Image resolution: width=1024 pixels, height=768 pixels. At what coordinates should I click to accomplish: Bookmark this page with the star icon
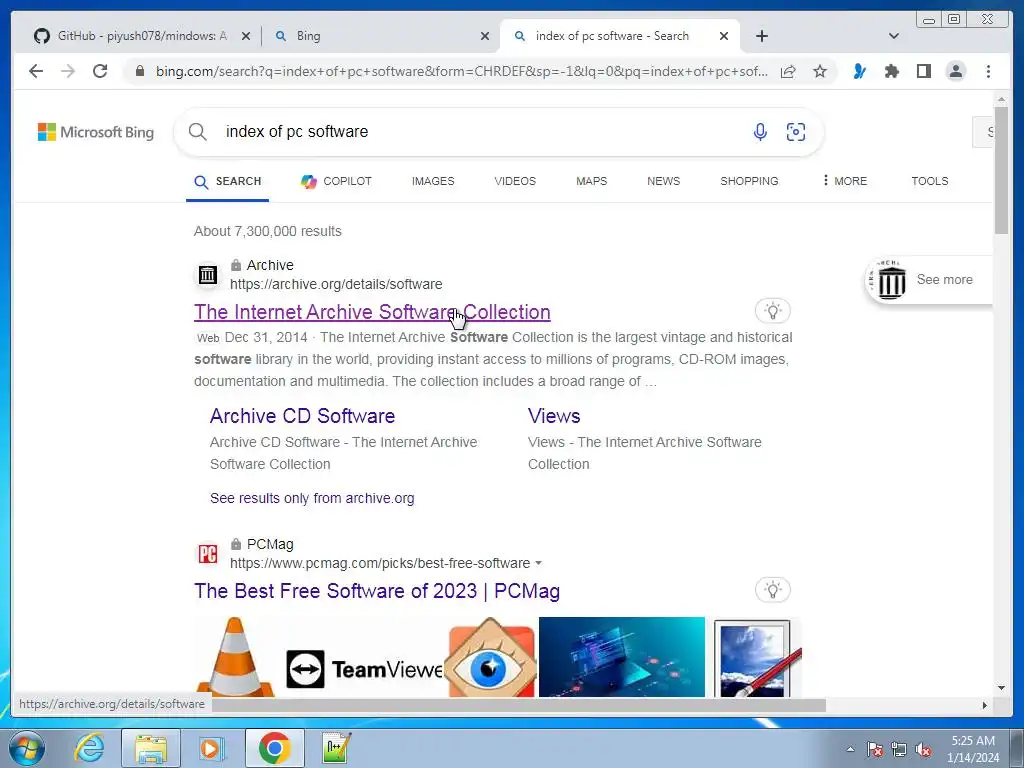pos(820,71)
